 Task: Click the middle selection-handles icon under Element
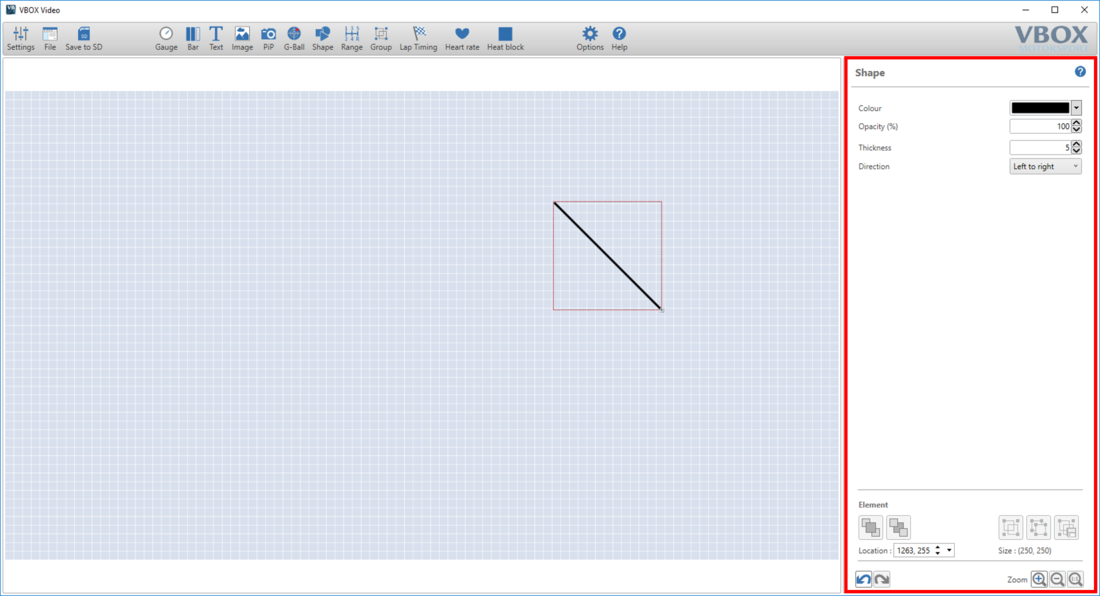pos(1038,527)
